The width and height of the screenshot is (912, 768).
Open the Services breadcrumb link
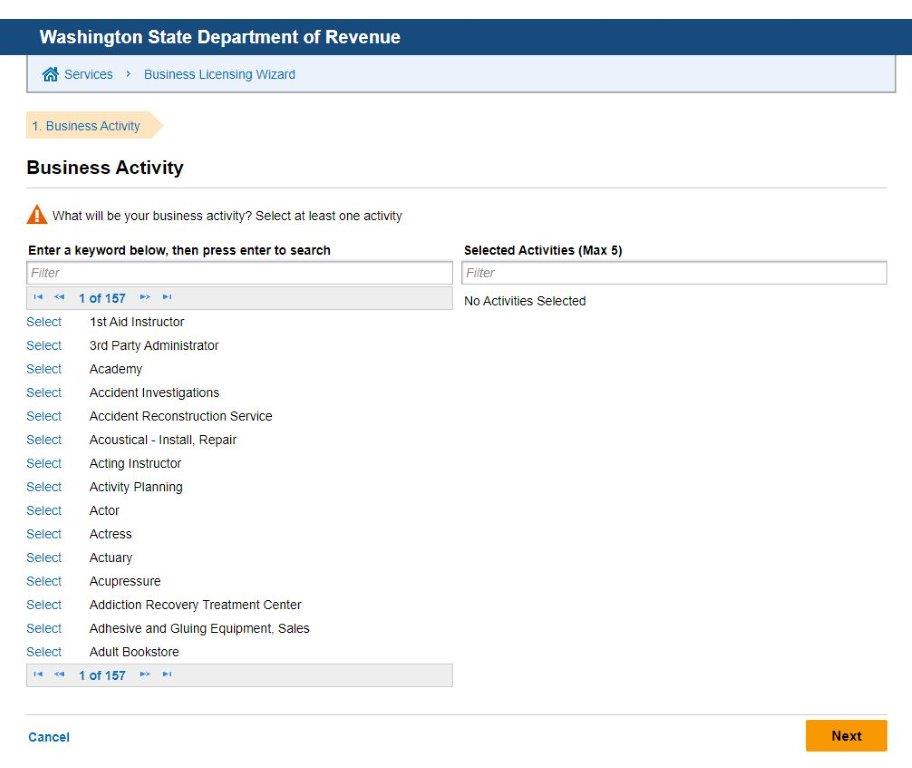pyautogui.click(x=88, y=74)
